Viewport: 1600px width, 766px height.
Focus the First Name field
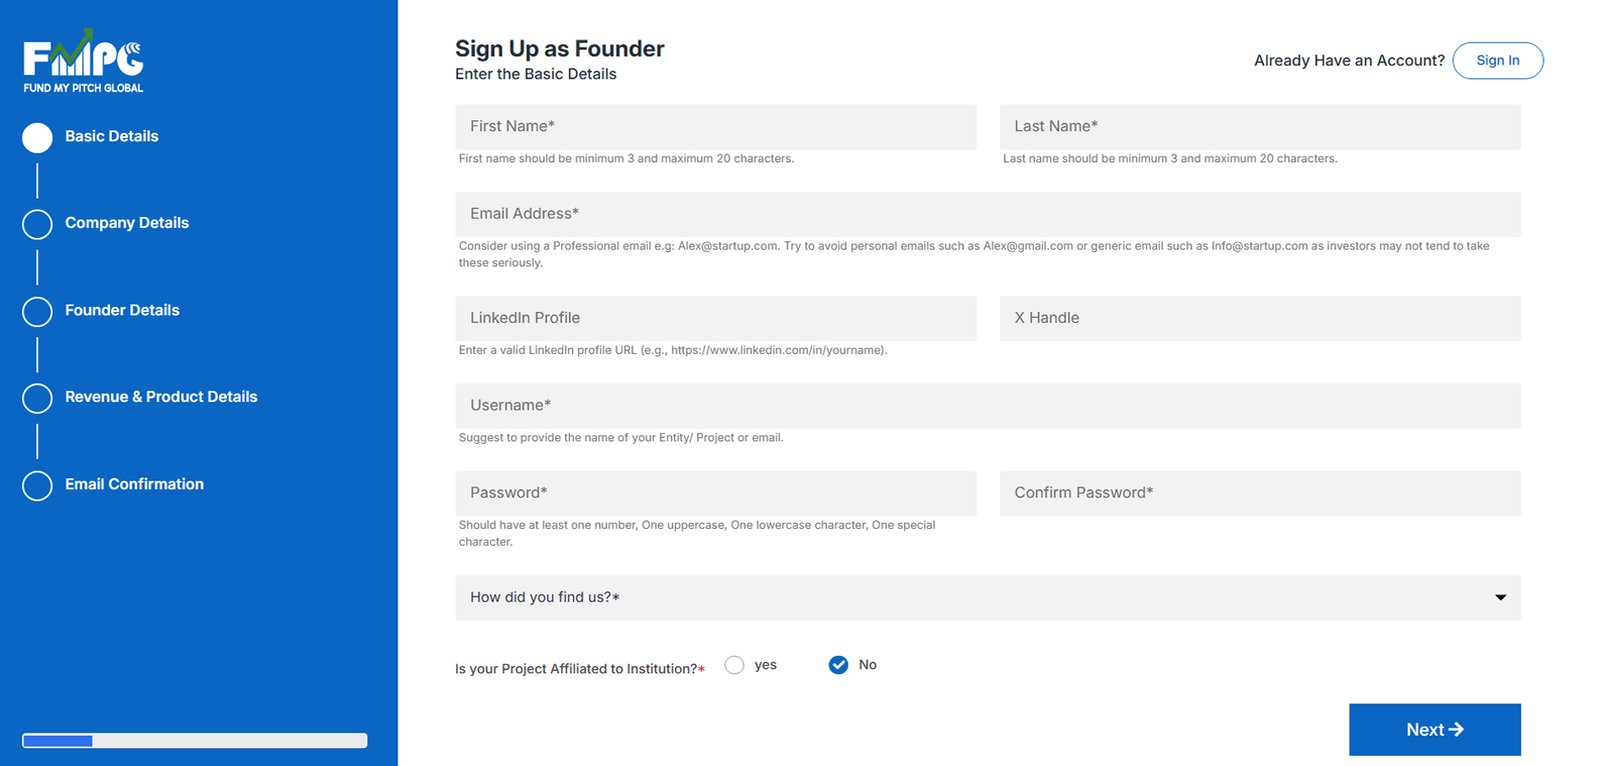tap(715, 127)
